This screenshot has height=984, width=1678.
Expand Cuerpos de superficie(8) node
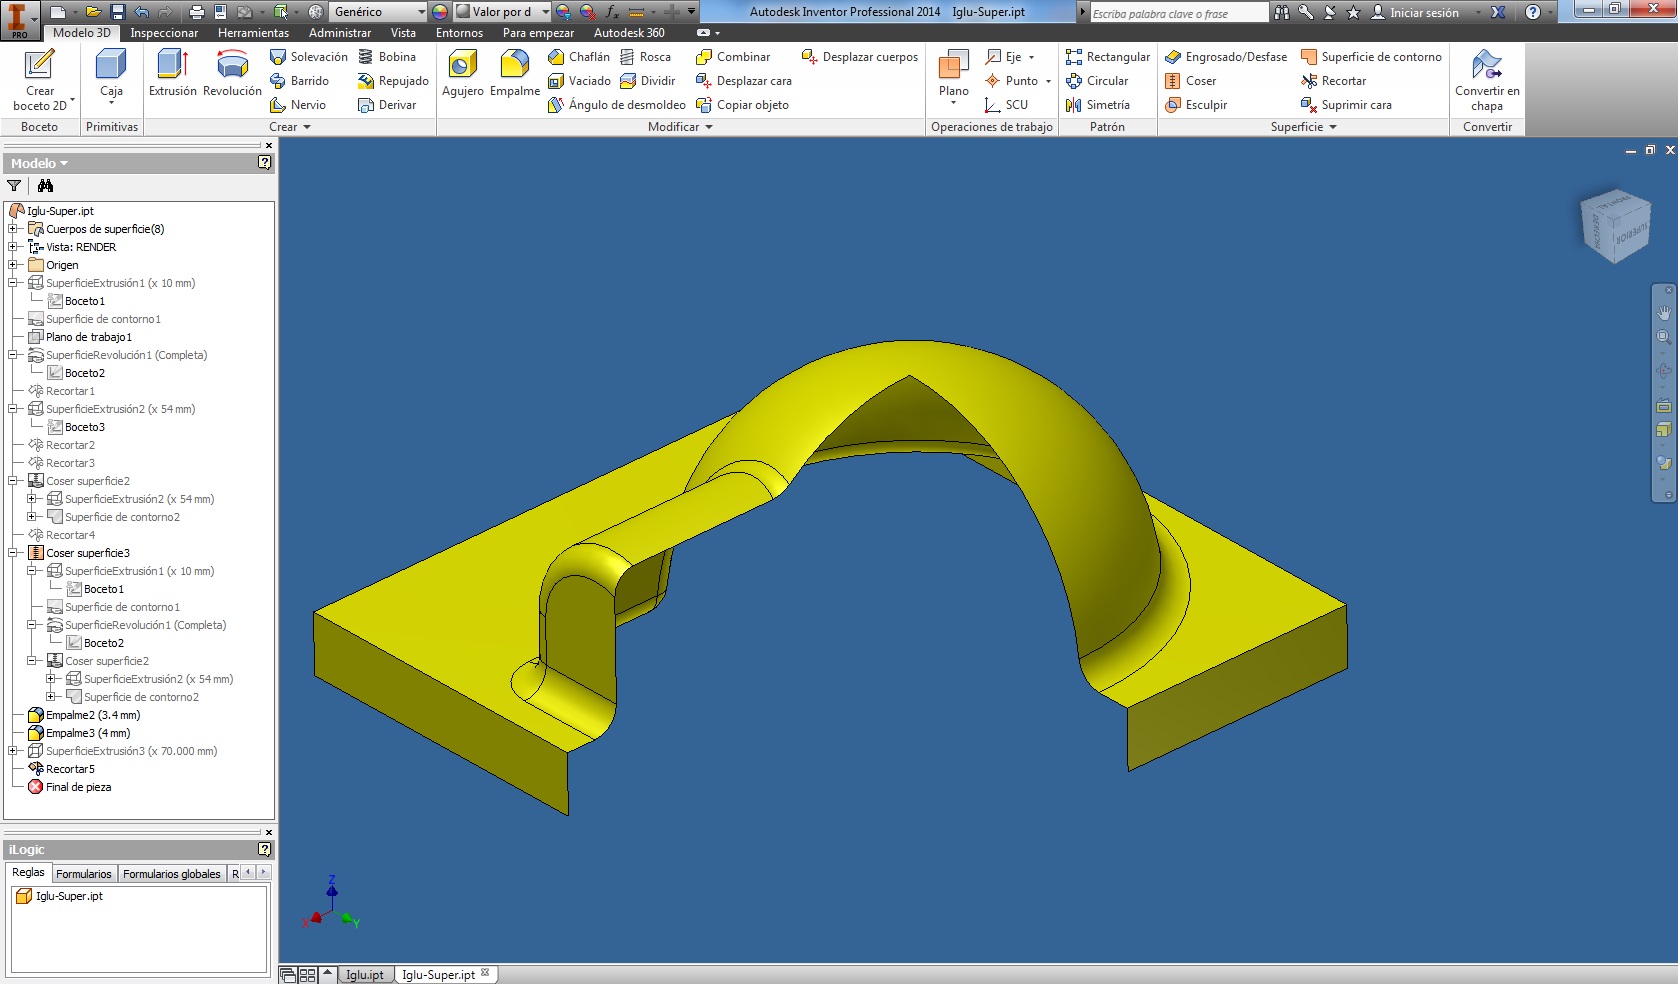(x=13, y=229)
